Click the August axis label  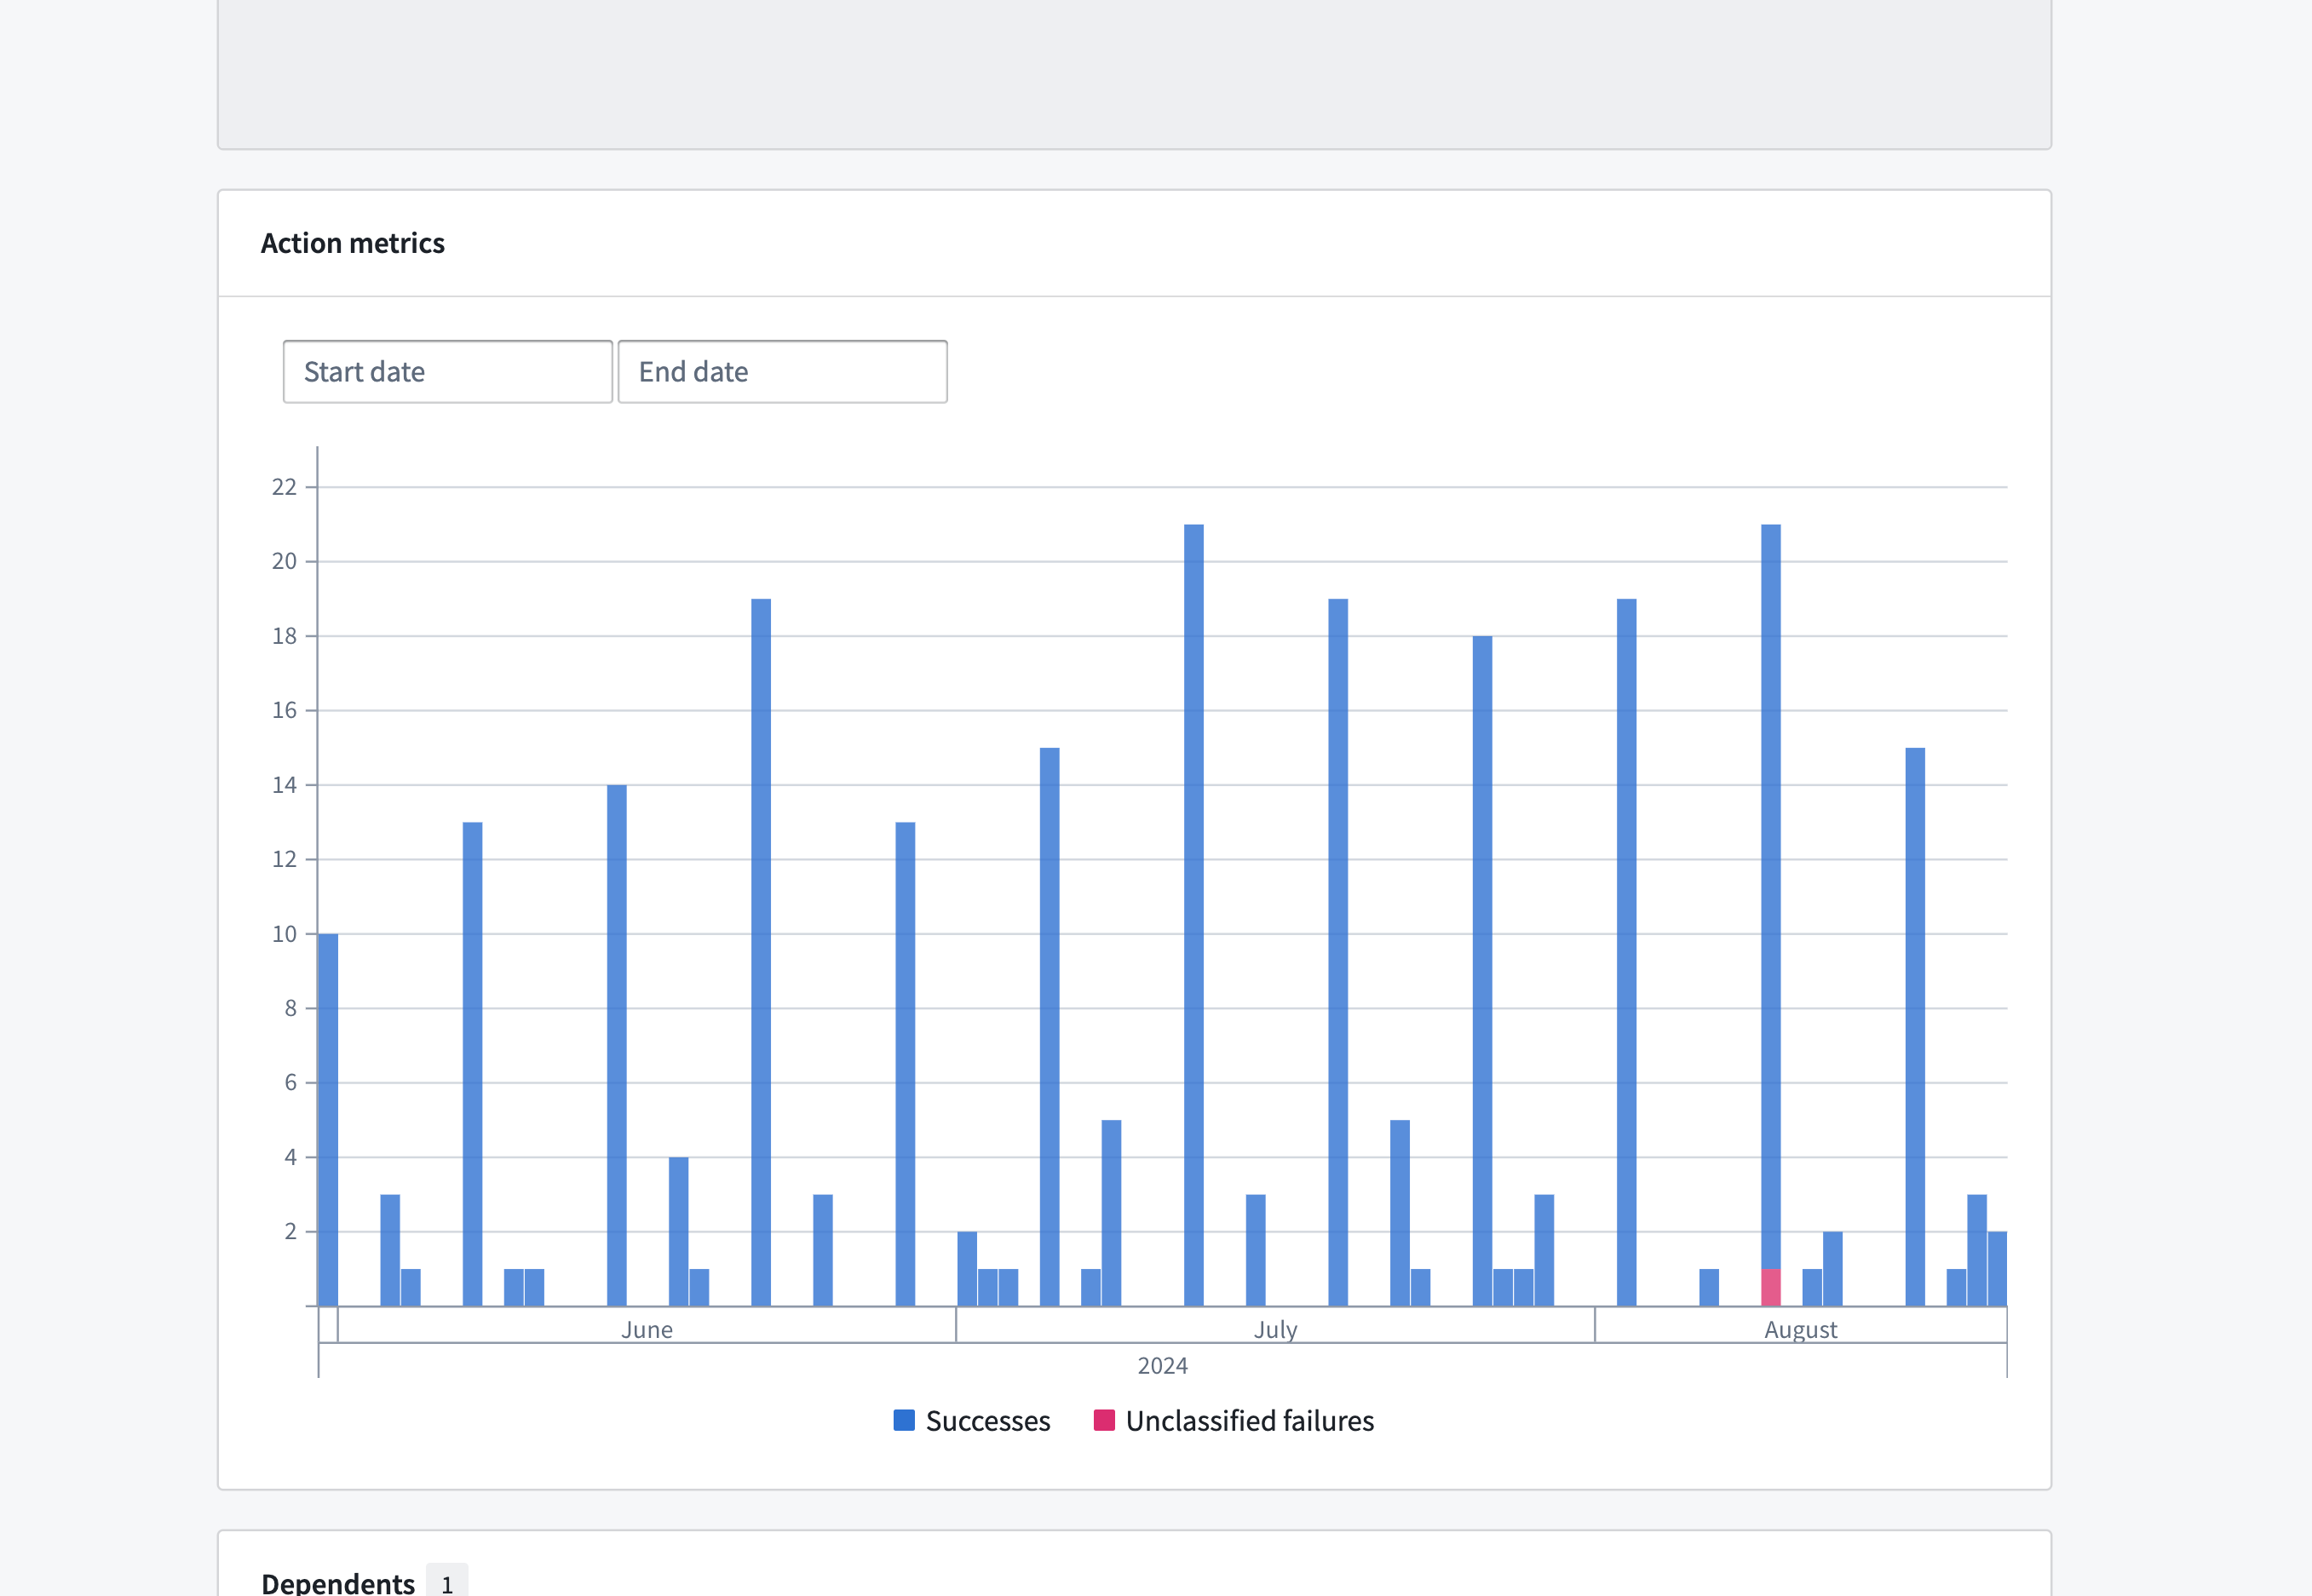pyautogui.click(x=1800, y=1329)
